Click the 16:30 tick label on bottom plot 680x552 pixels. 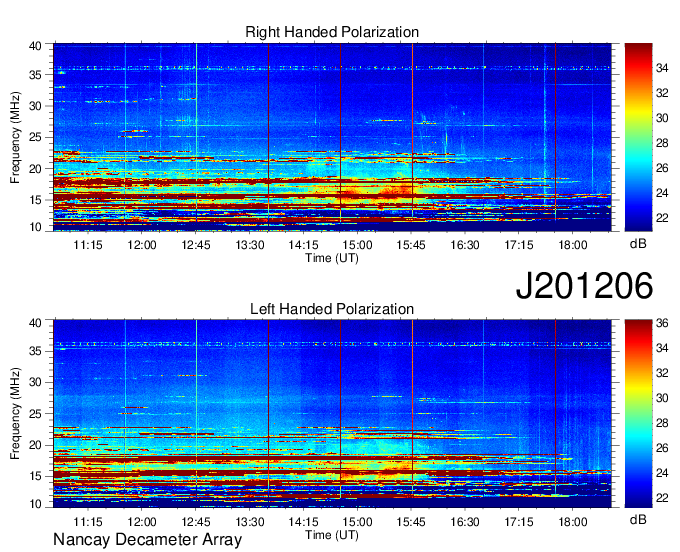click(x=465, y=522)
